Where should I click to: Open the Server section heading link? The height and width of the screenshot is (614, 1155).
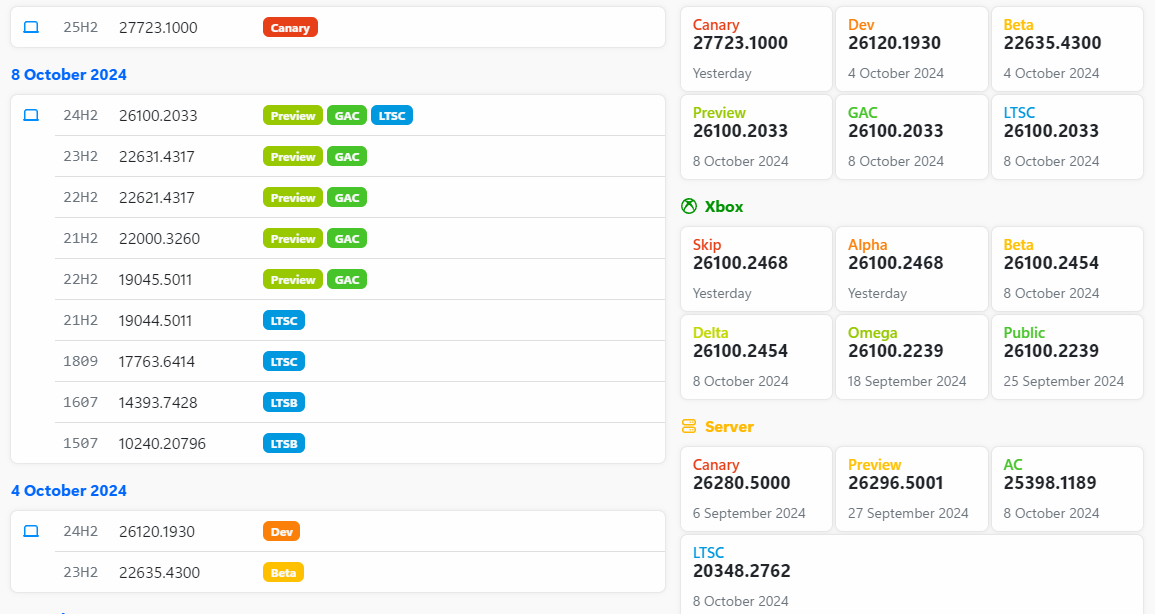729,427
